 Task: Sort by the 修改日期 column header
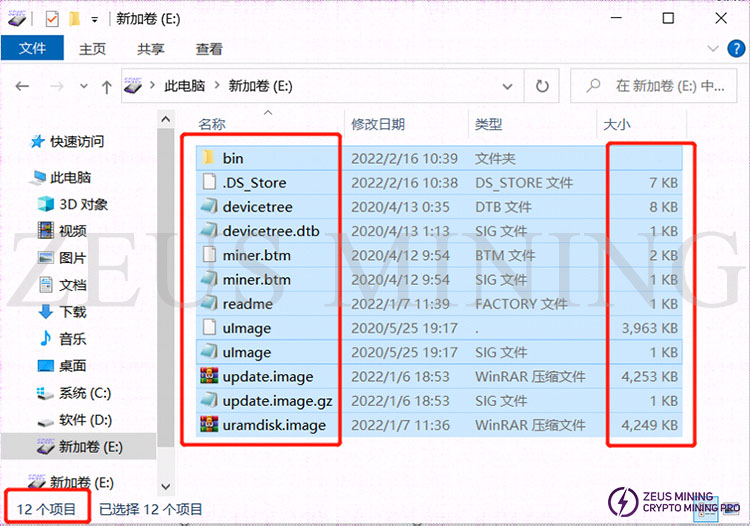(x=378, y=124)
